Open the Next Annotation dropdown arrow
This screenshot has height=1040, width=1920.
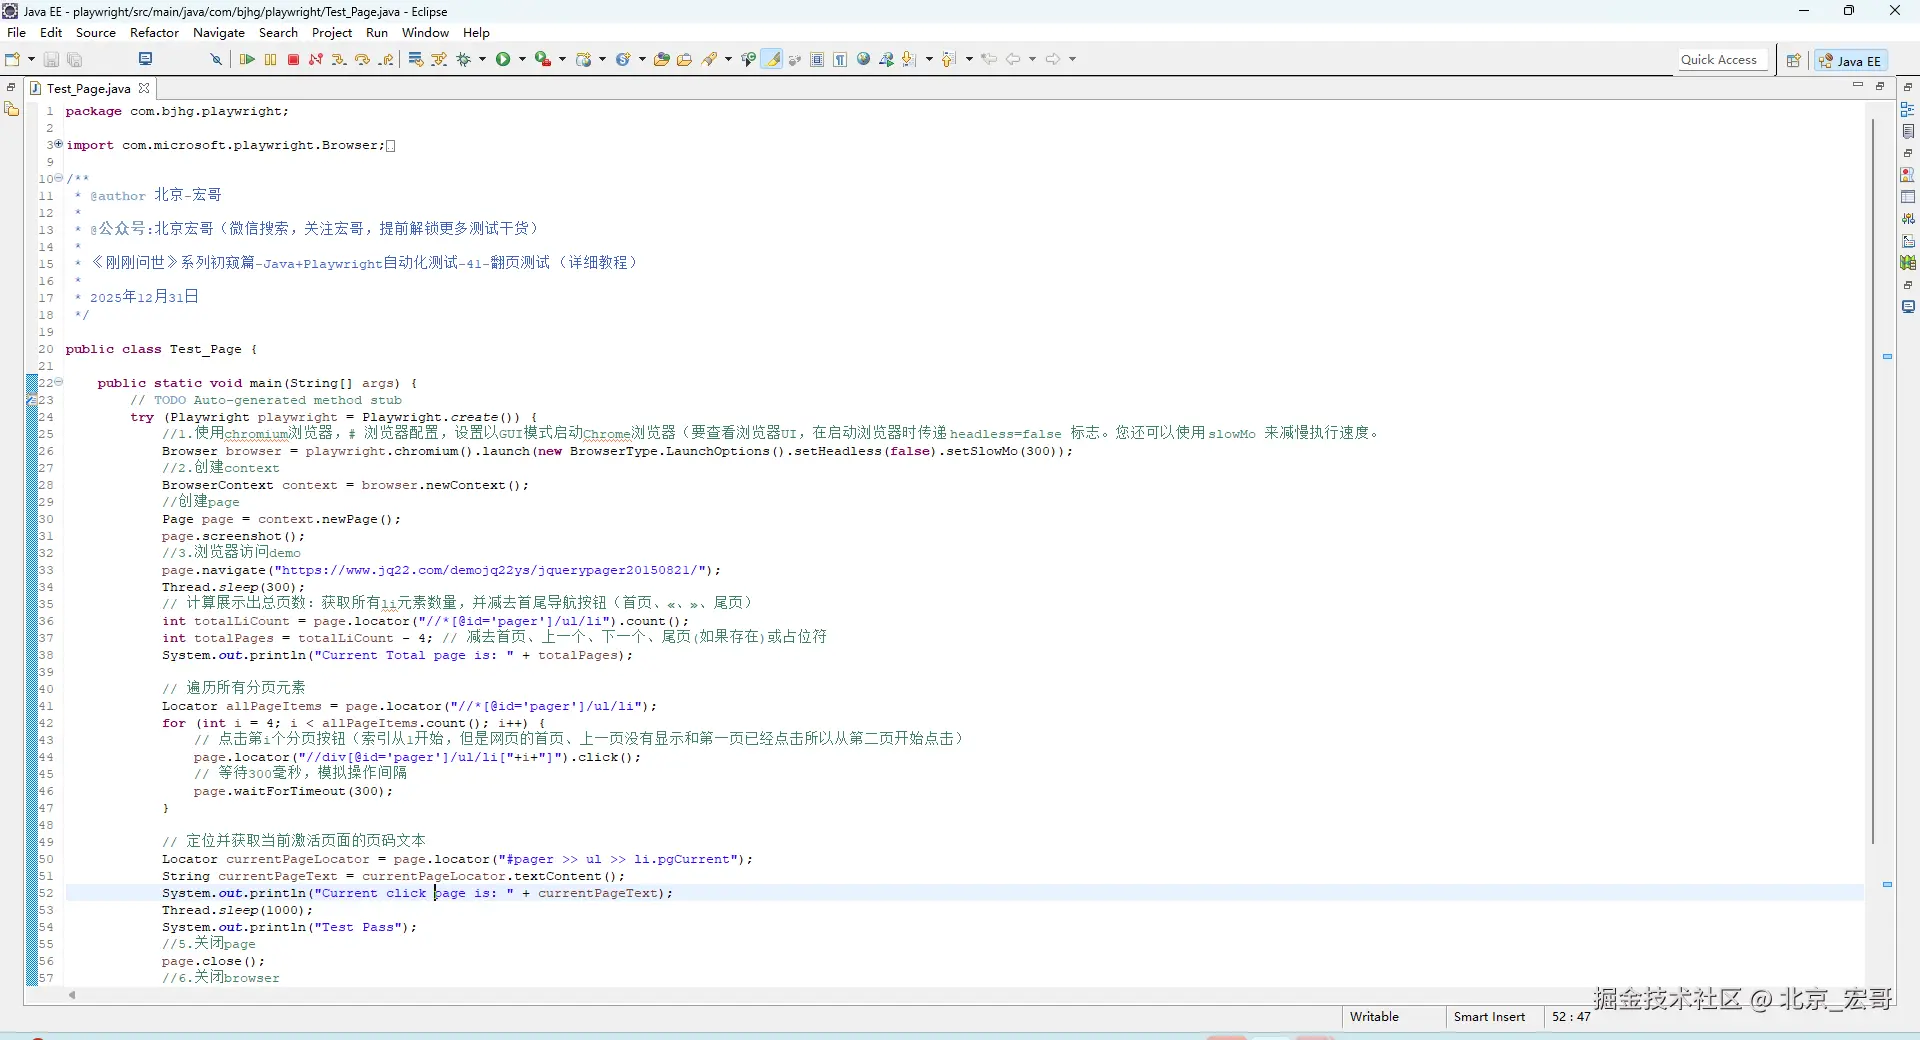point(929,60)
